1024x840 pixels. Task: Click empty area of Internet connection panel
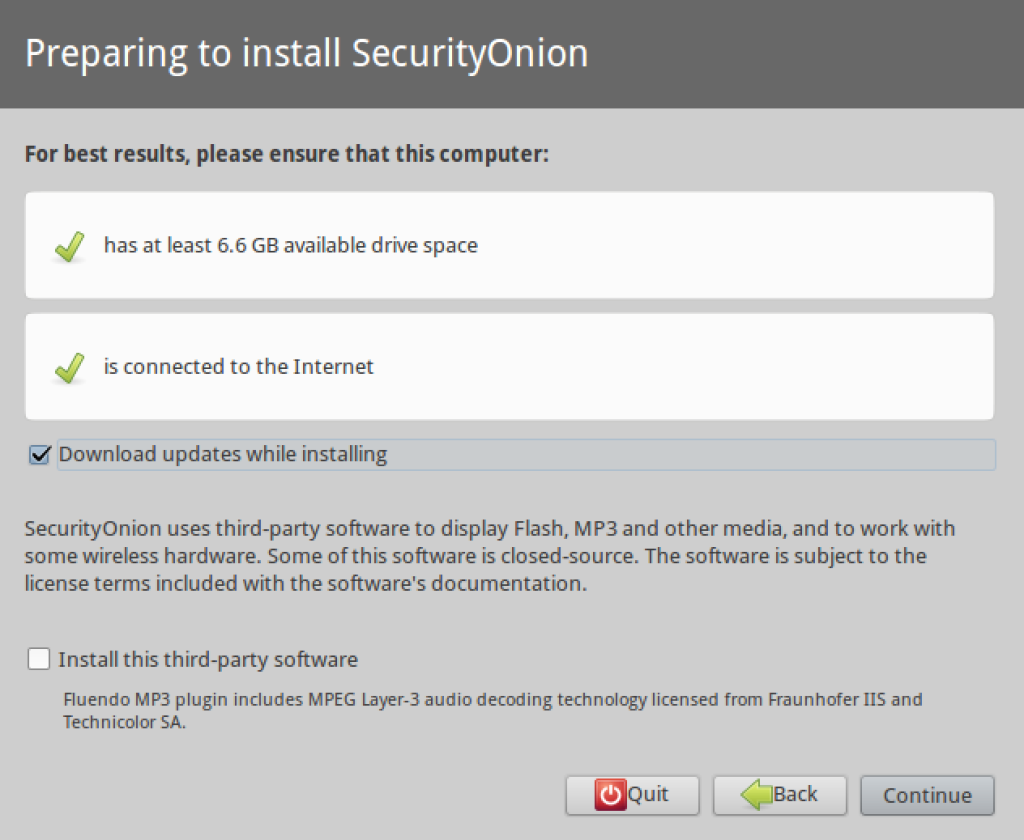[700, 368]
